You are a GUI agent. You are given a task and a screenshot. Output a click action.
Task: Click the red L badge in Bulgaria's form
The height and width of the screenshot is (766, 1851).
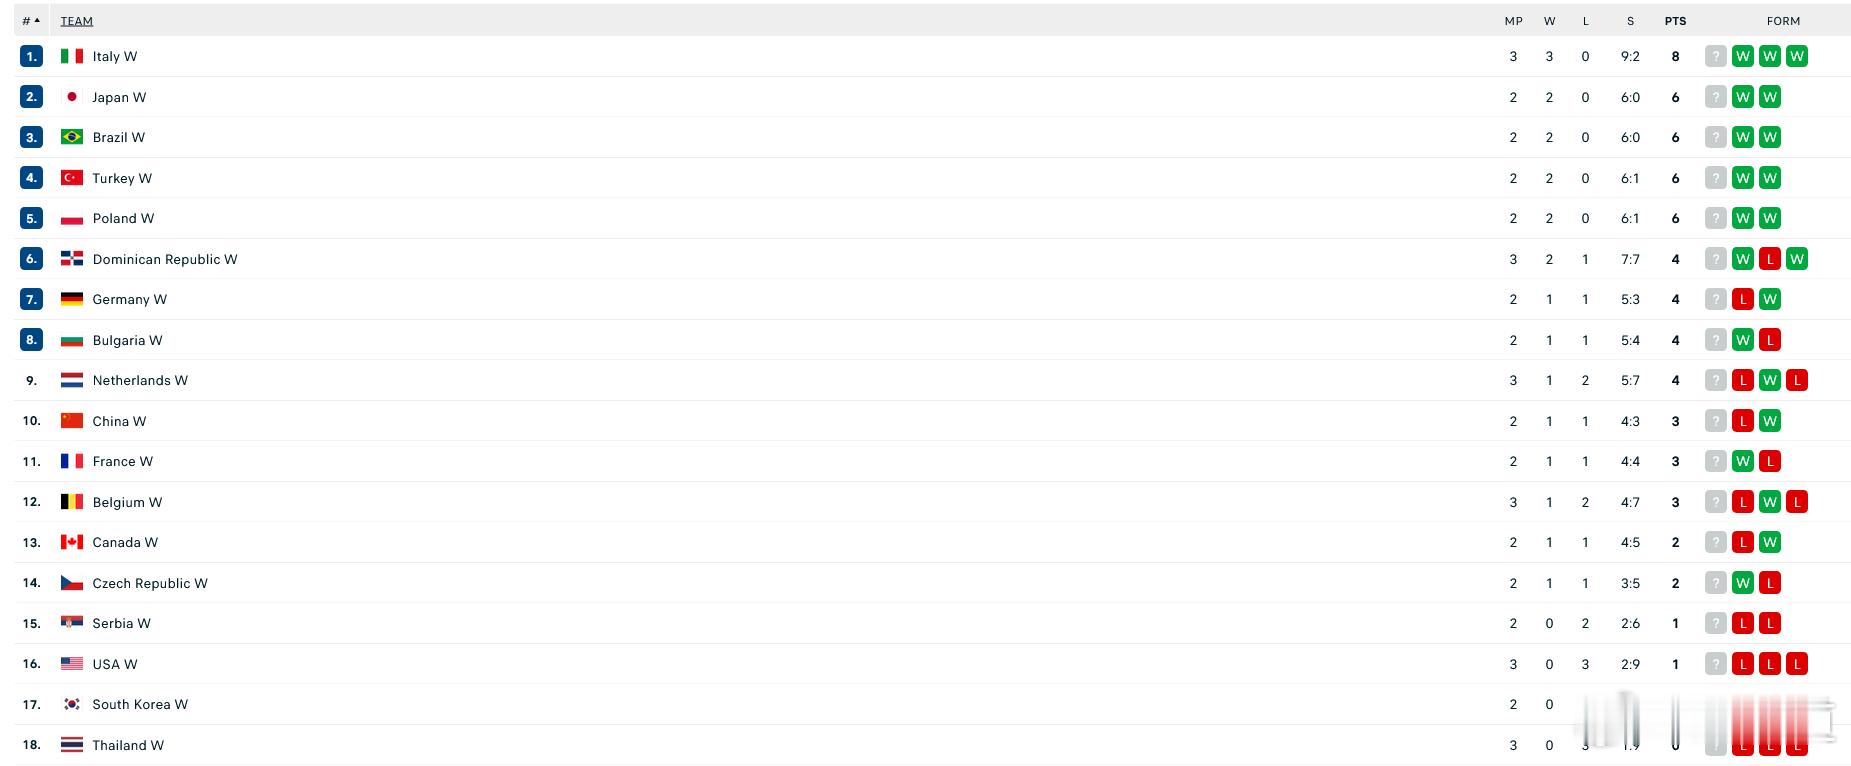(x=1770, y=340)
